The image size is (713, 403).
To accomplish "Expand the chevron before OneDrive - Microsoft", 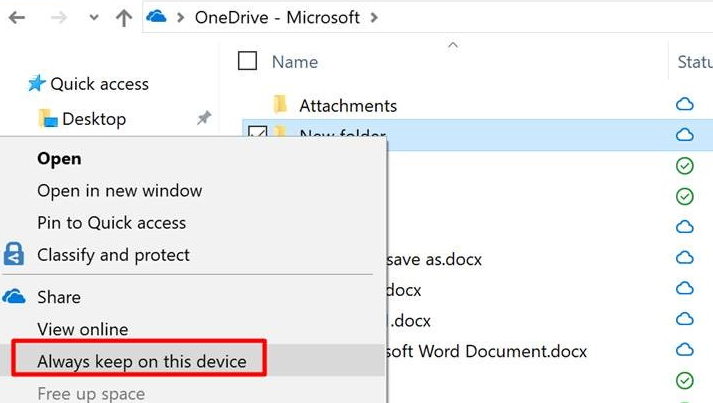I will tap(181, 18).
